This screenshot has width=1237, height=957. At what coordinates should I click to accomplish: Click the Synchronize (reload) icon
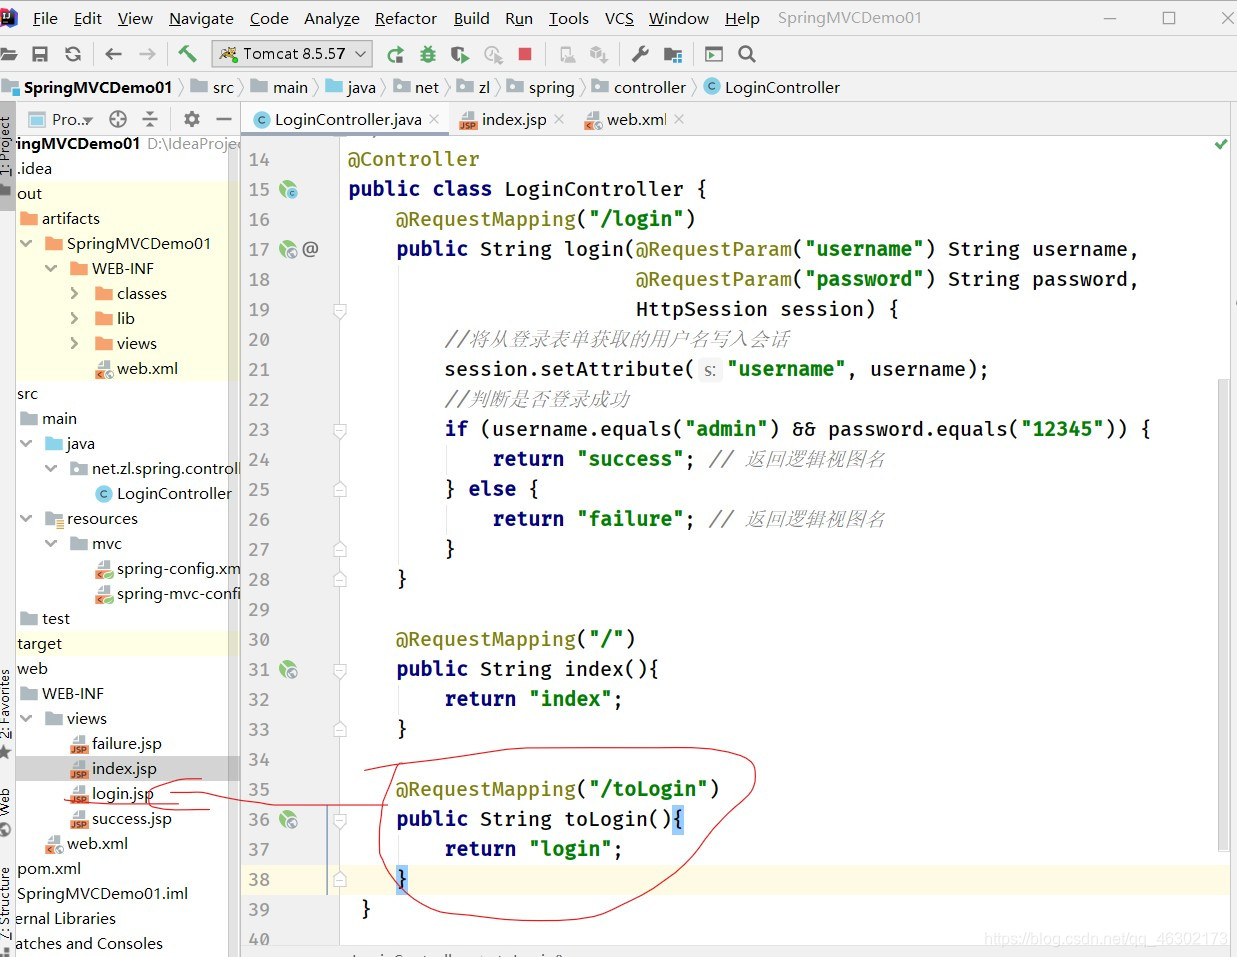(73, 54)
